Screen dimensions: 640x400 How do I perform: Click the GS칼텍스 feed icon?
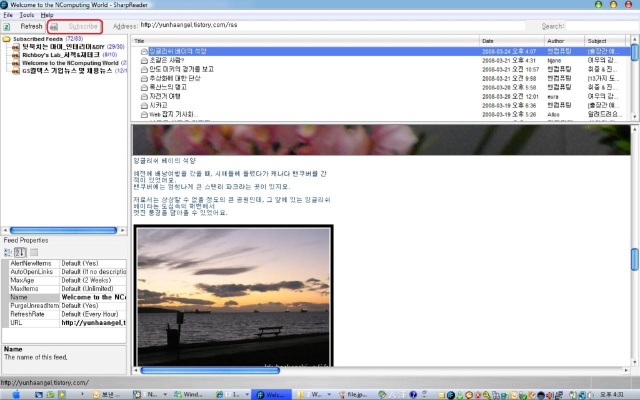coord(16,71)
